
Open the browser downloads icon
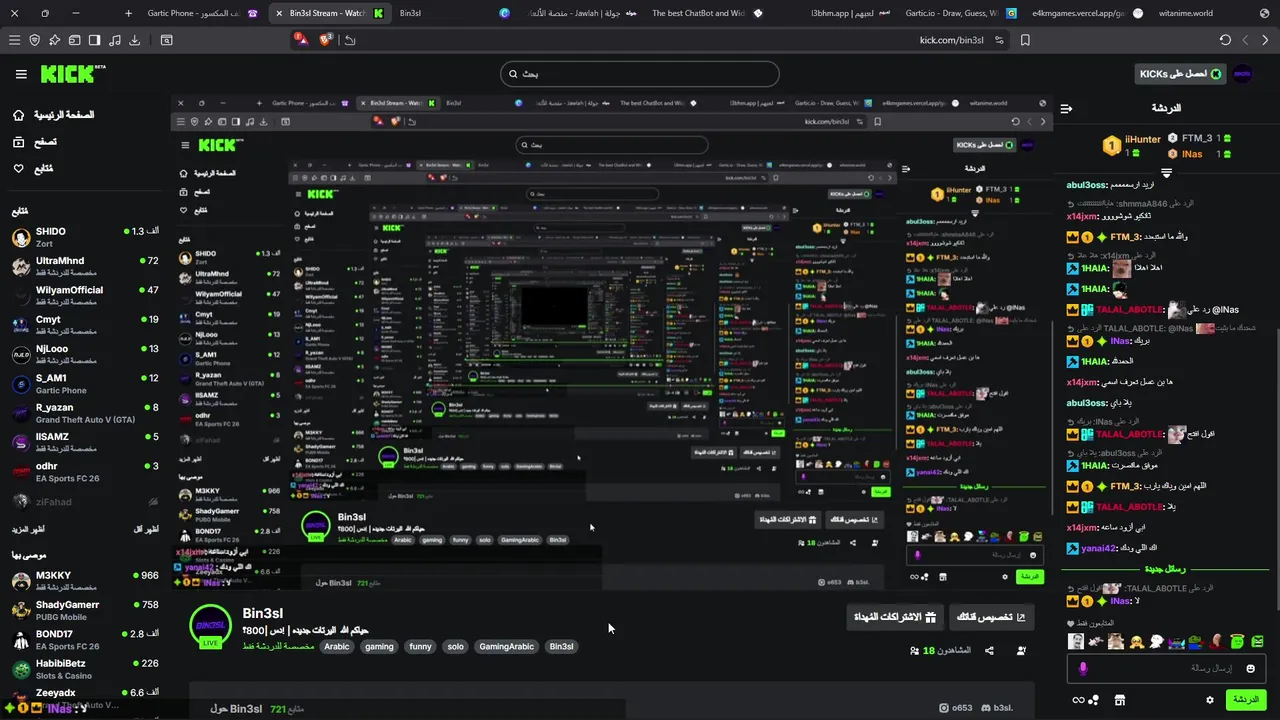pos(134,40)
